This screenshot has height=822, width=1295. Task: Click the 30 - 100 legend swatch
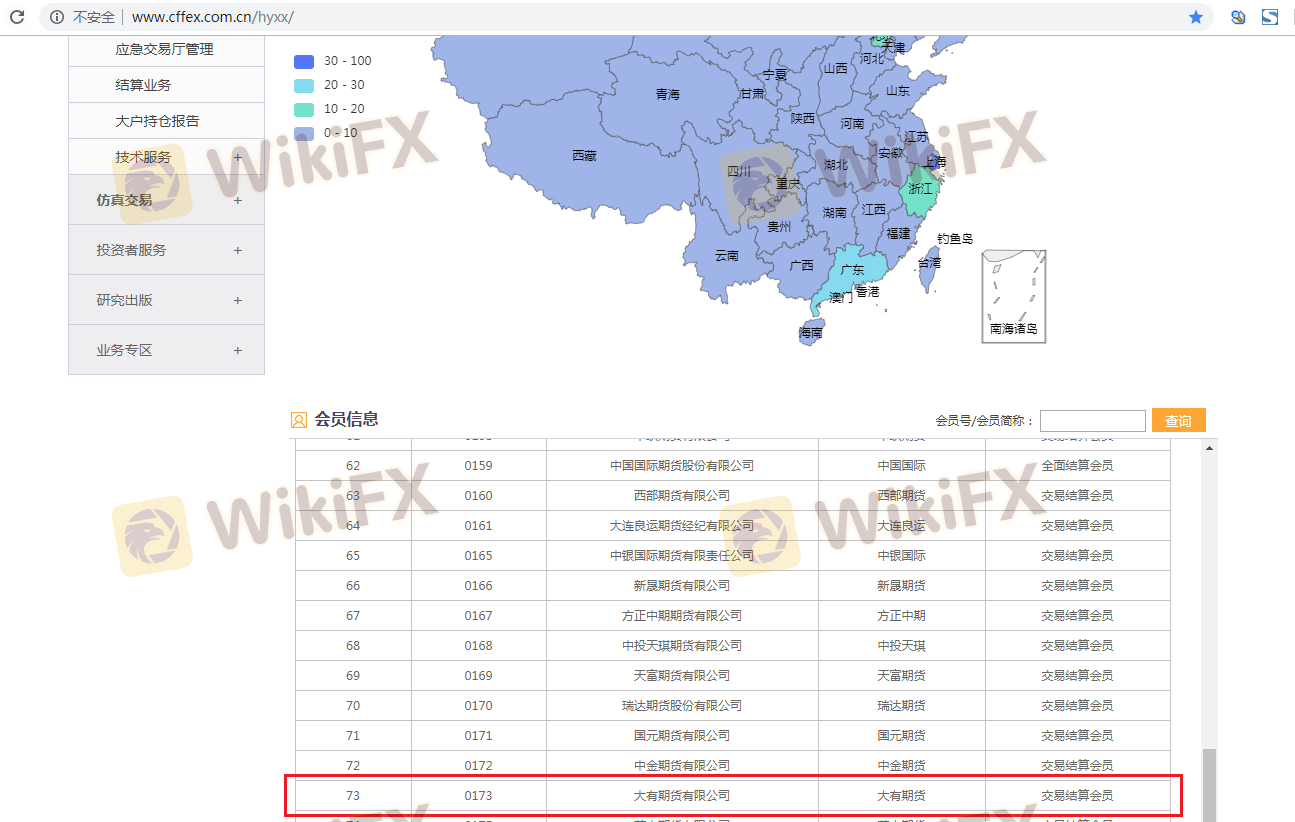coord(304,61)
